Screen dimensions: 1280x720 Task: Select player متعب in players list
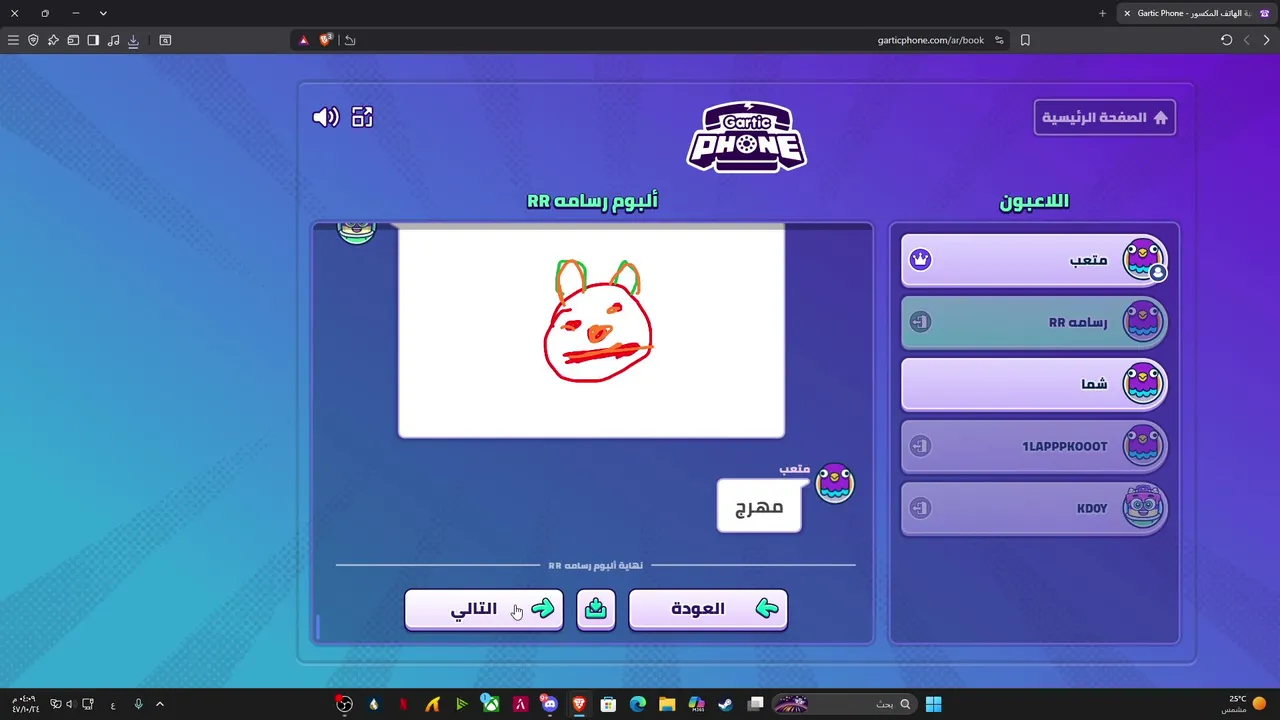pyautogui.click(x=1034, y=260)
